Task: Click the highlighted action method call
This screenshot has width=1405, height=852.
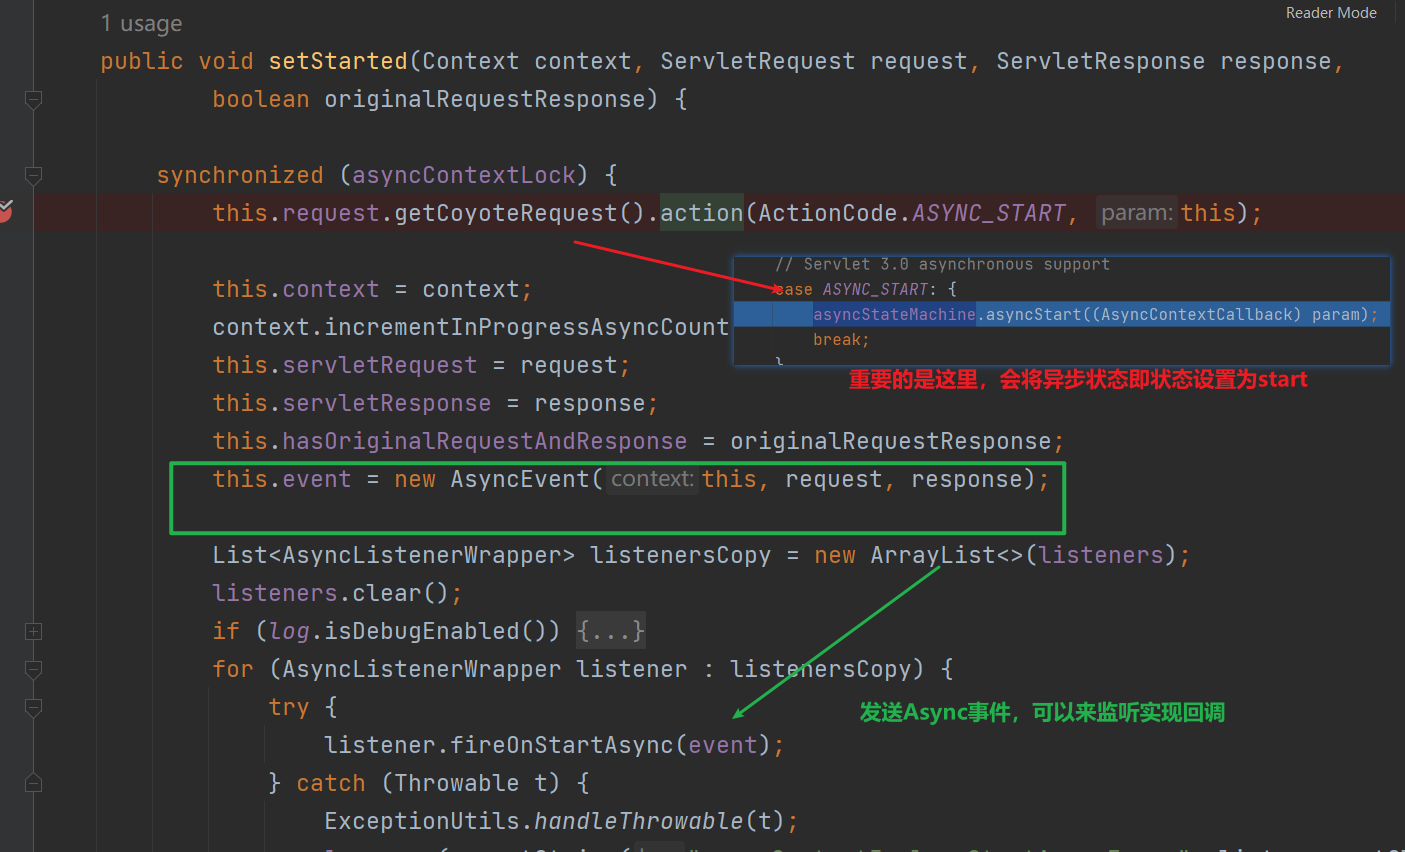Action: (702, 213)
